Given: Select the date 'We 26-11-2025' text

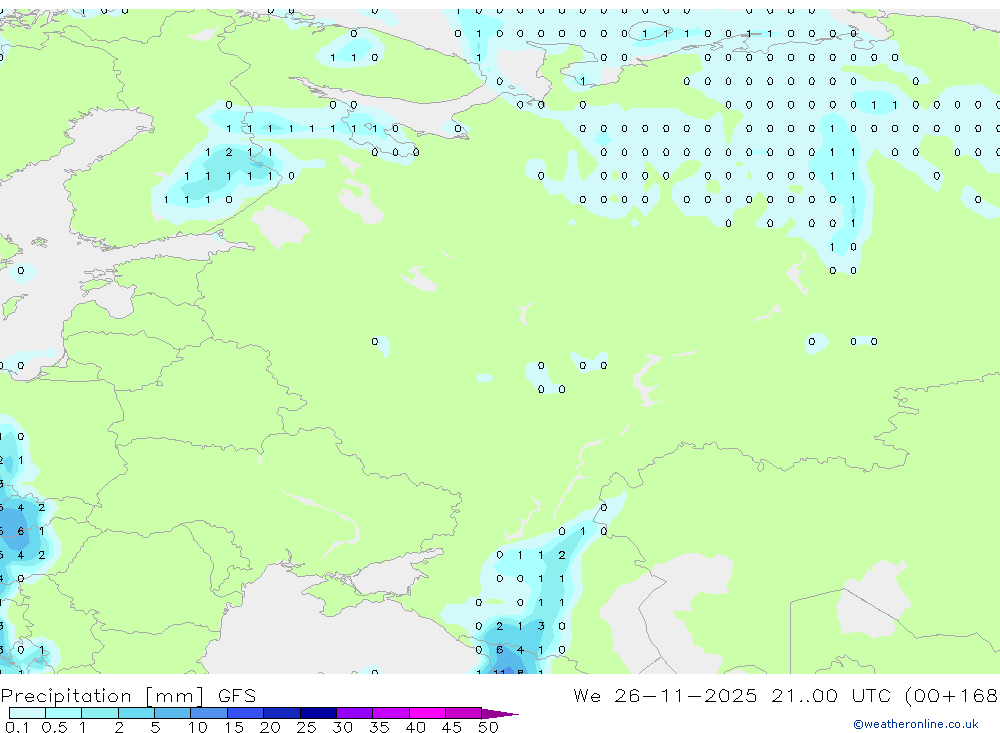Looking at the screenshot, I should (x=665, y=695).
